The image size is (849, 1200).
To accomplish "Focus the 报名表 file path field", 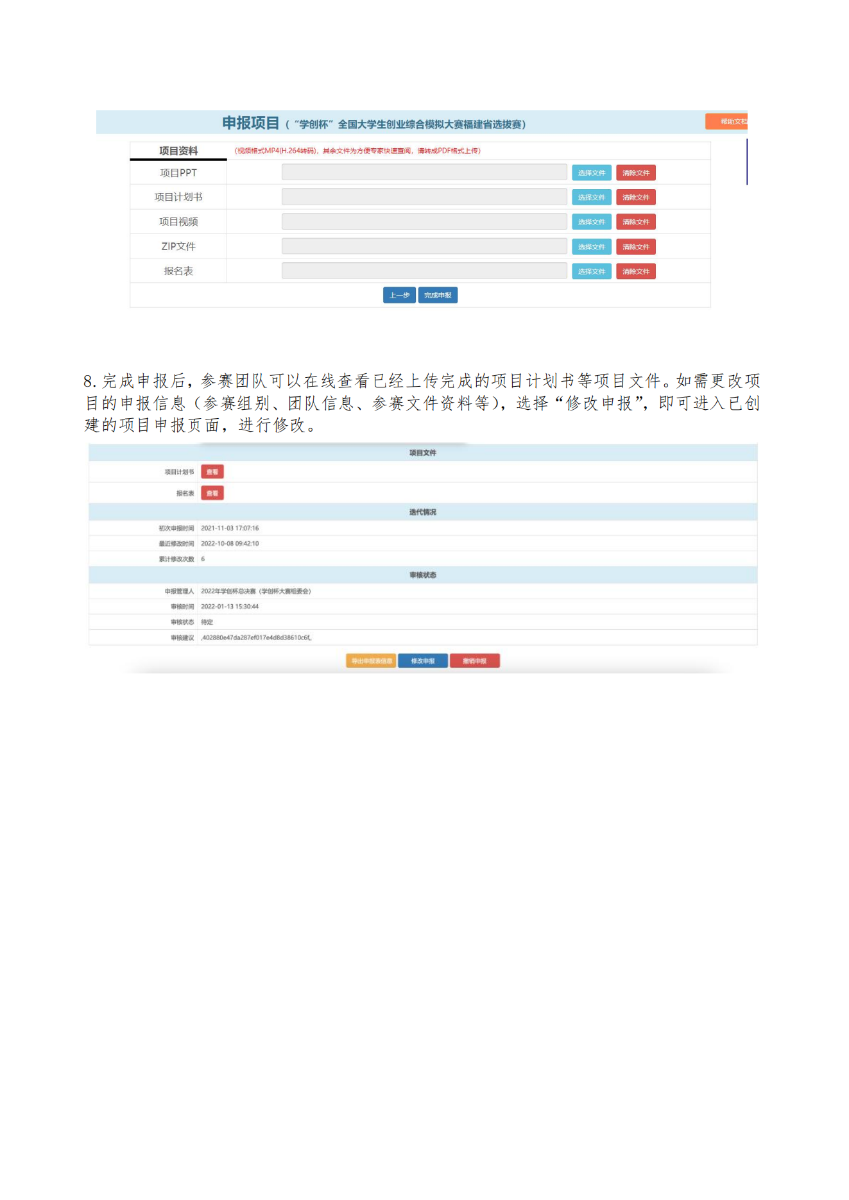I will (x=424, y=271).
